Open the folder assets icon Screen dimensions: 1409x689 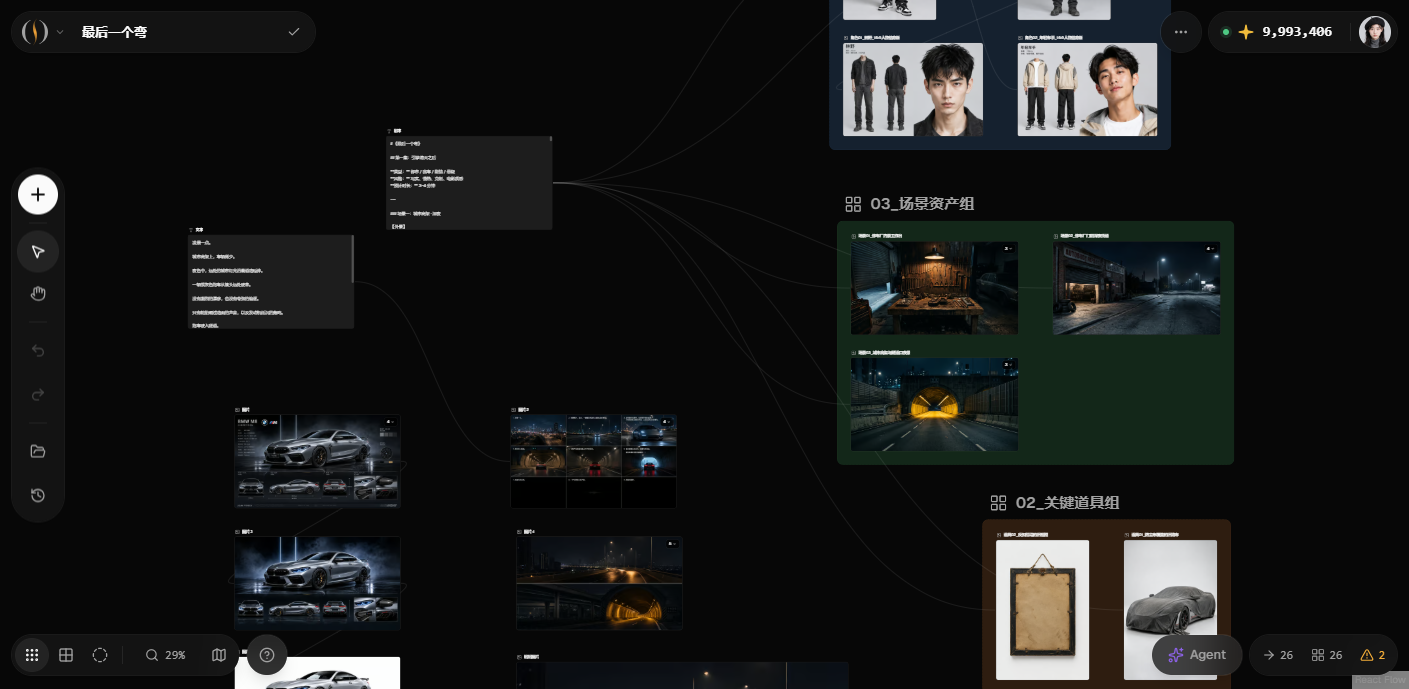click(38, 451)
